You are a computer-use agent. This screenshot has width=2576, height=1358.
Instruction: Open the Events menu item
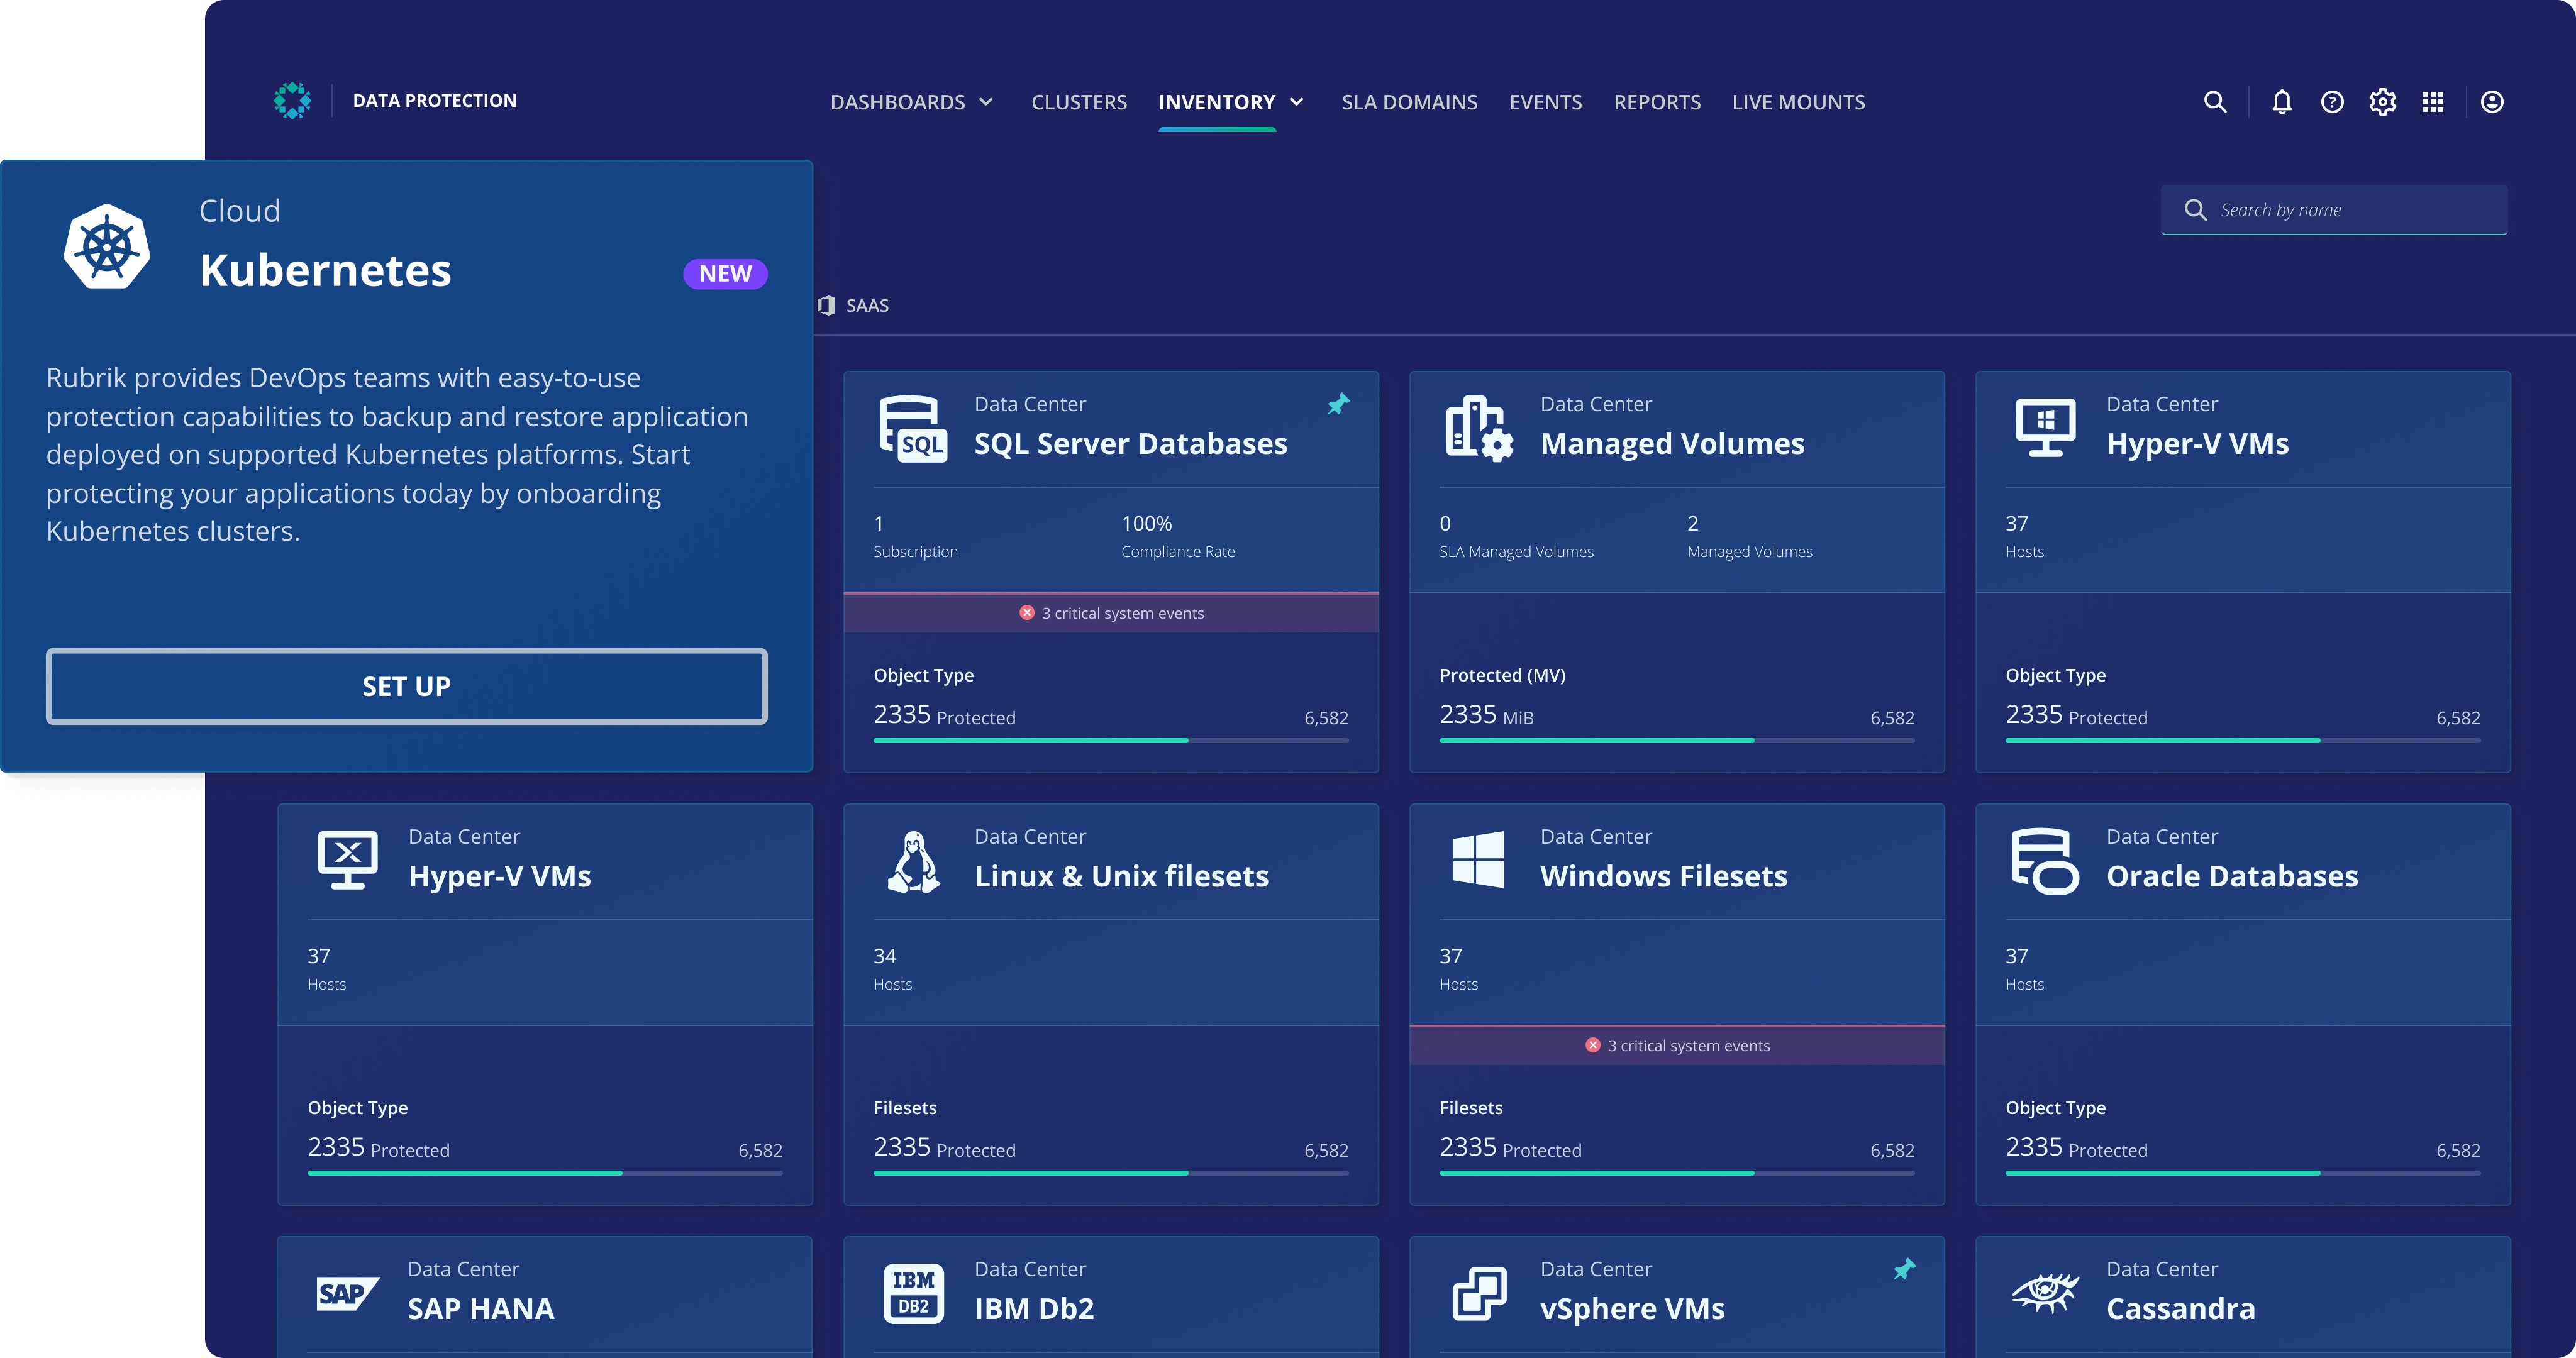(1545, 102)
